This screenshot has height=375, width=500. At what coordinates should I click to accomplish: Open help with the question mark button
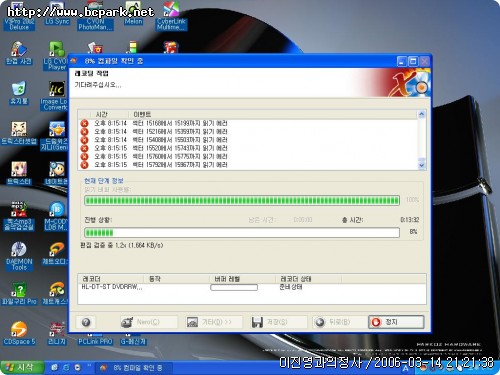86,322
